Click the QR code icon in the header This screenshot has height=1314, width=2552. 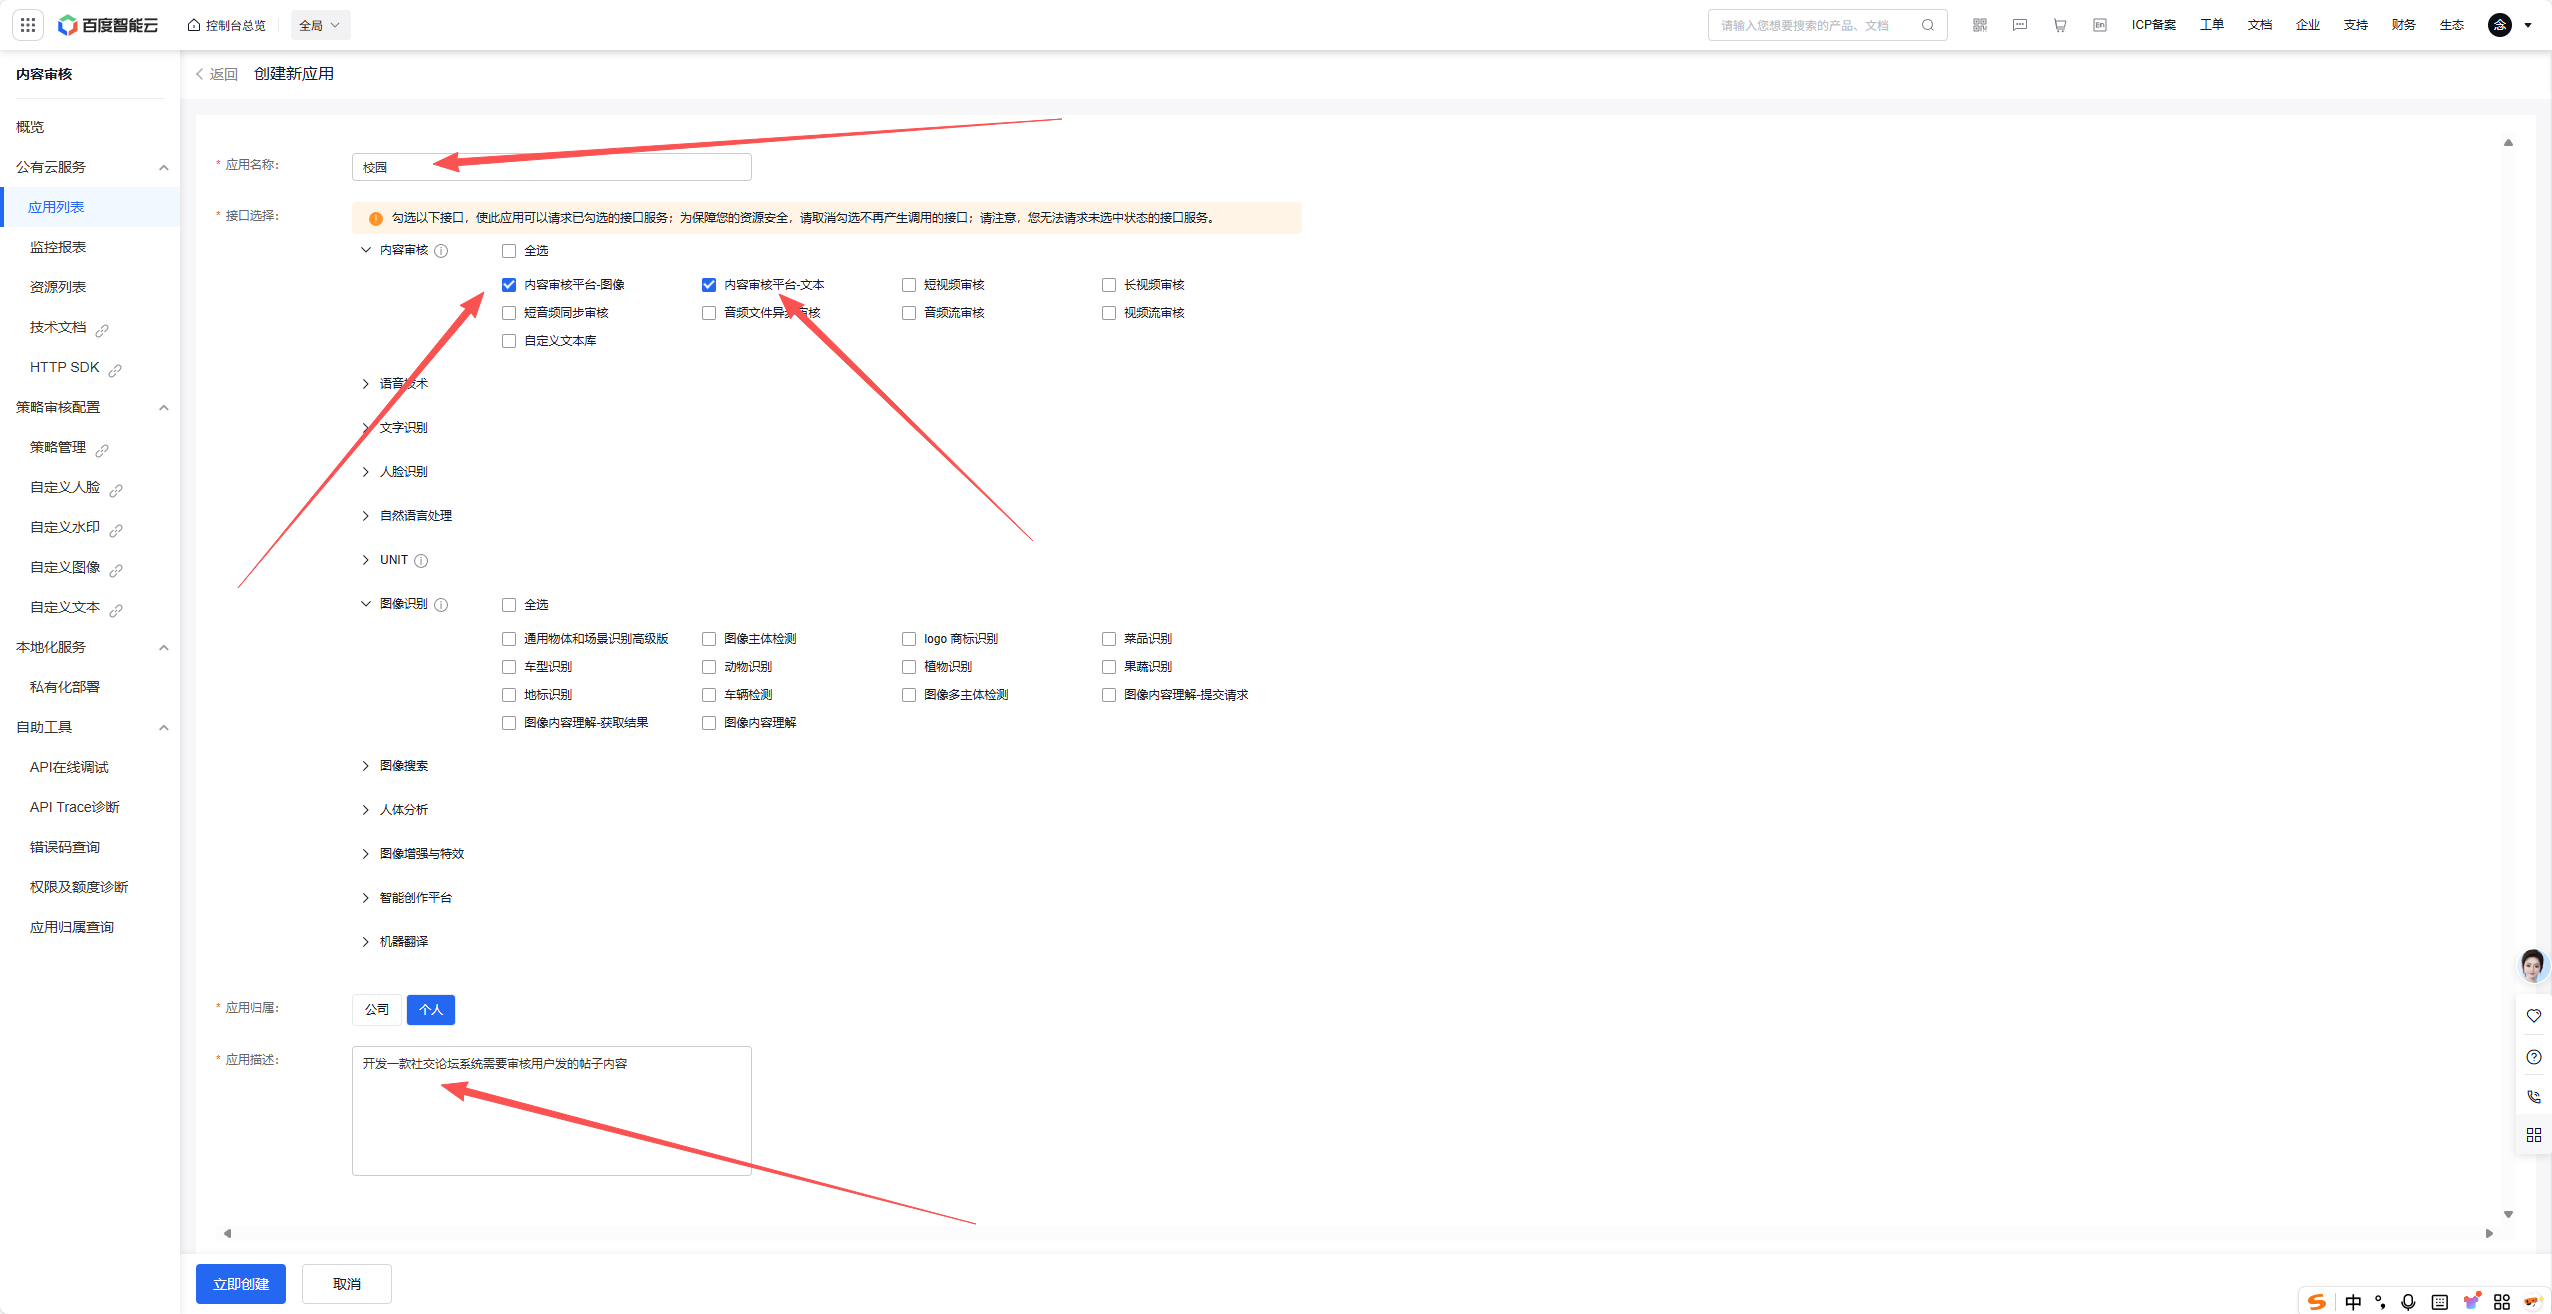tap(1979, 25)
